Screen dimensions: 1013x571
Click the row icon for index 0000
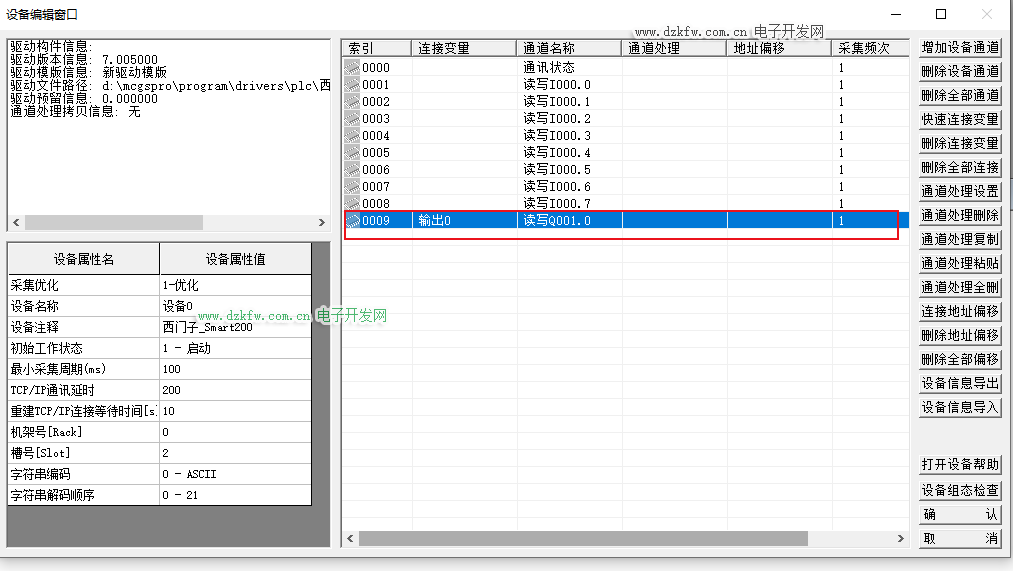(x=351, y=68)
